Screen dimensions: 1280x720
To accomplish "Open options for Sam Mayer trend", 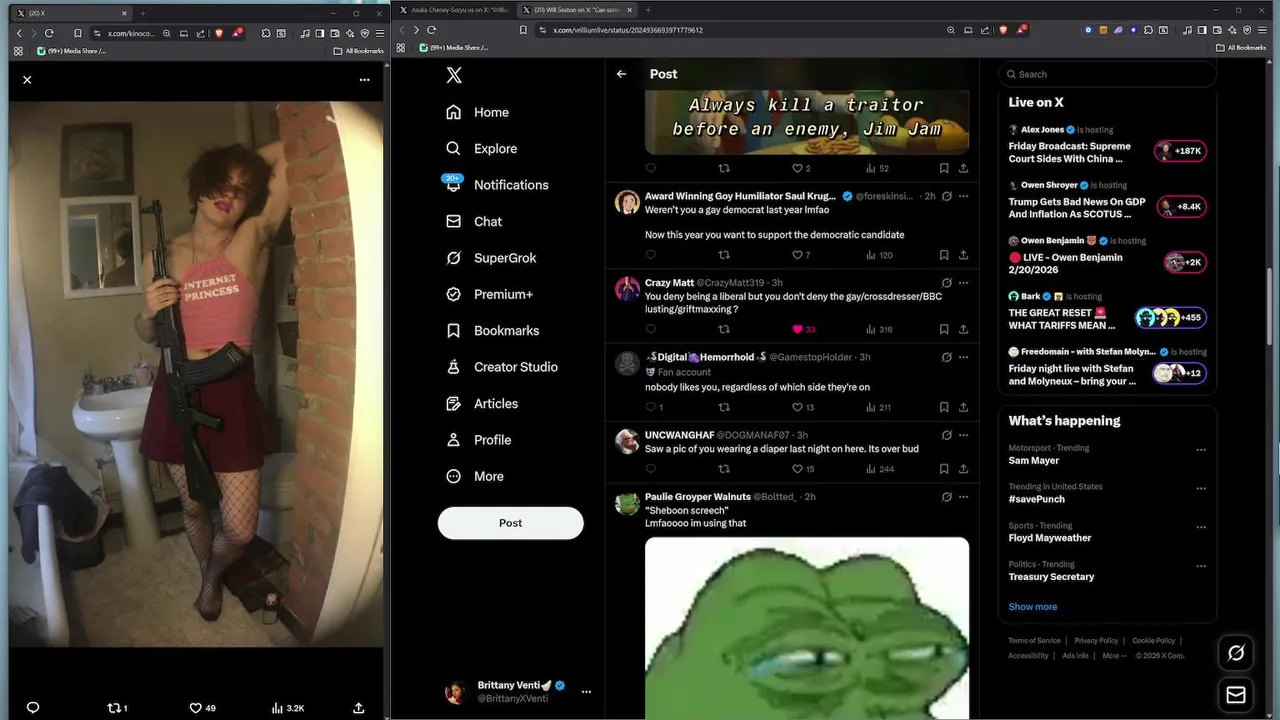I will 1201,450.
